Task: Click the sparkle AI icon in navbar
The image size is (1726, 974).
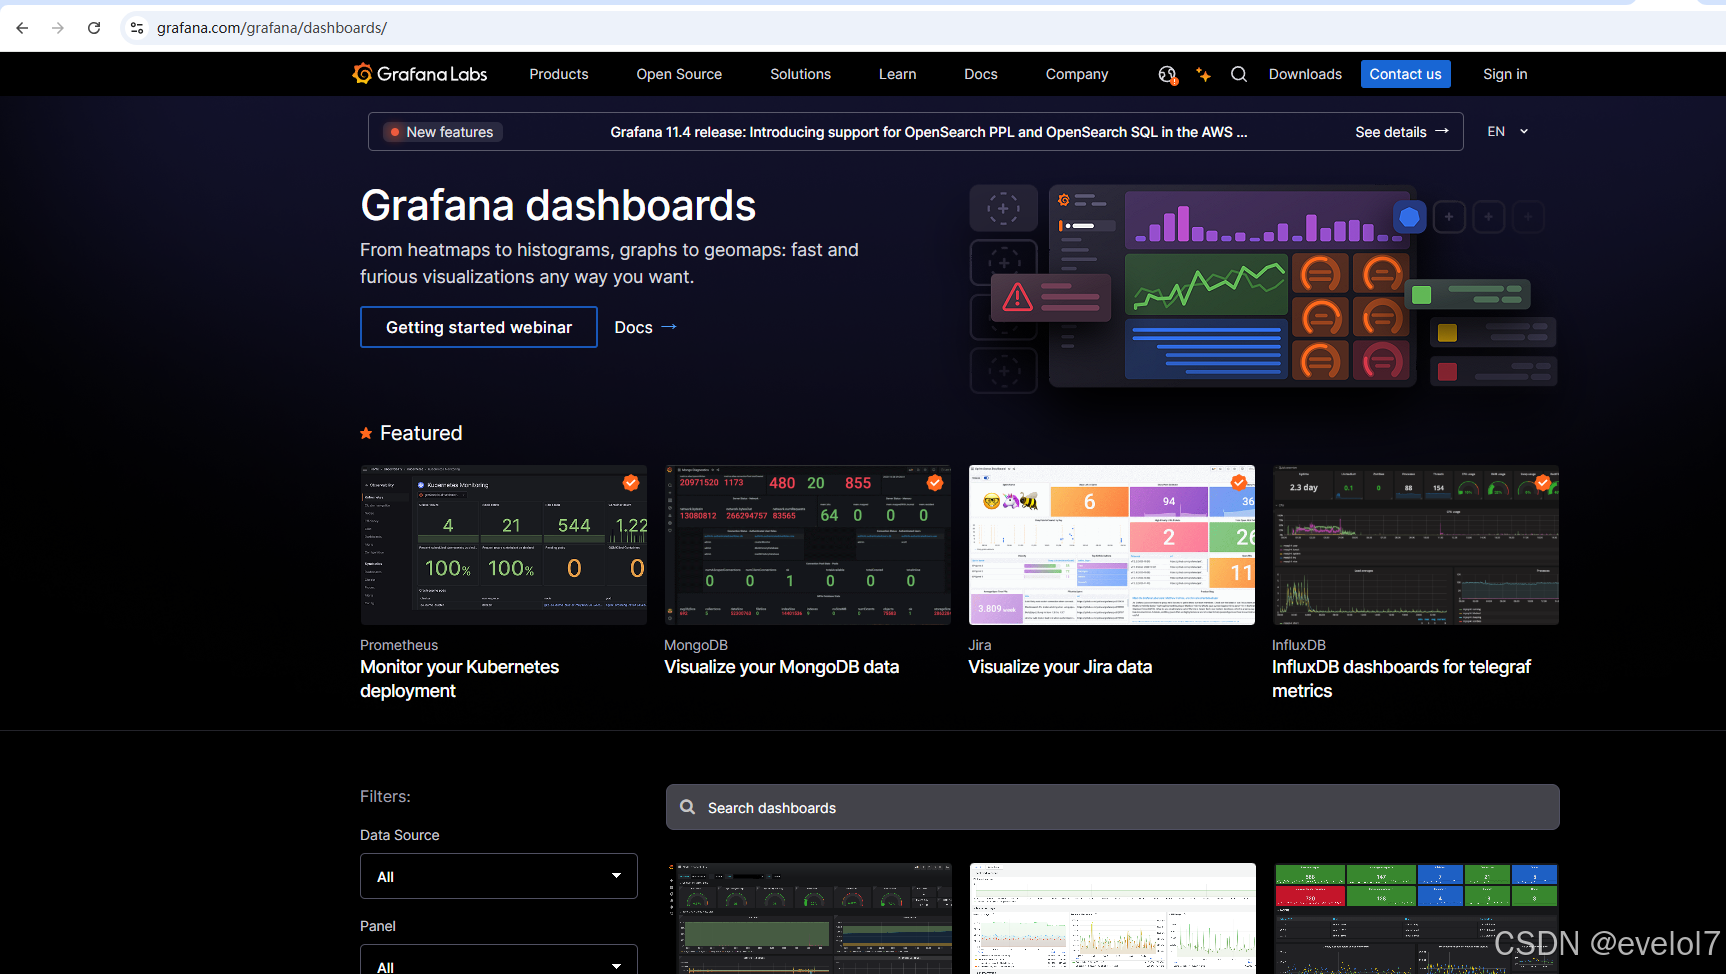Action: 1203,74
